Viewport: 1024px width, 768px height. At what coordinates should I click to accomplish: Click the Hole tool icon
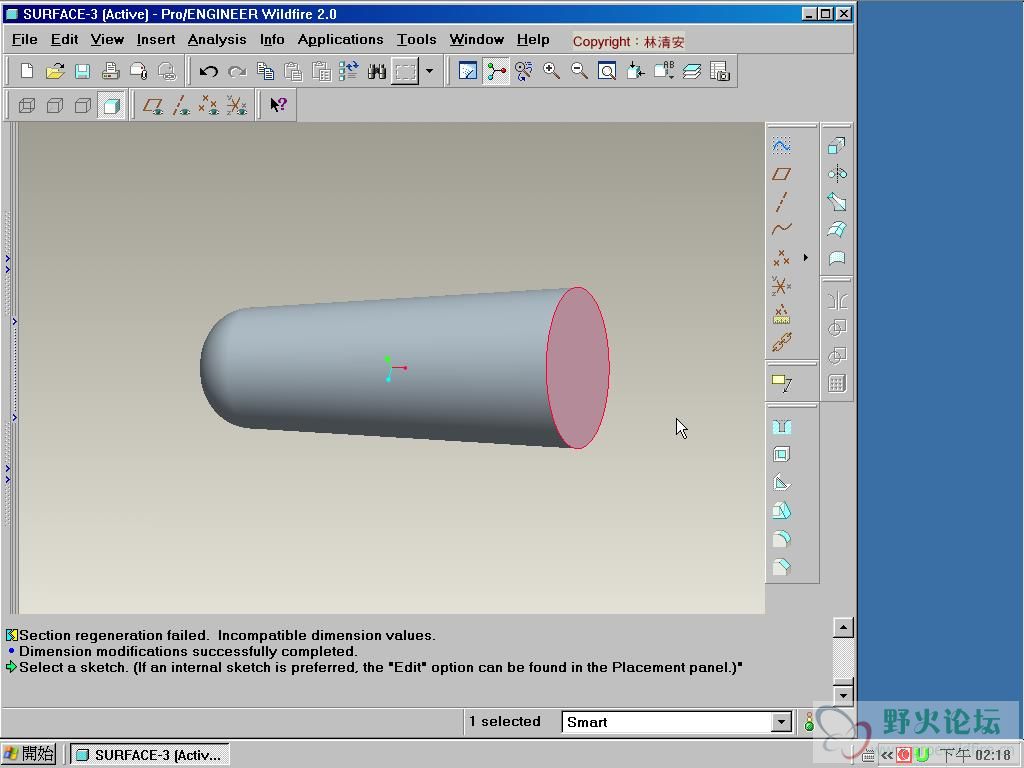pyautogui.click(x=782, y=427)
